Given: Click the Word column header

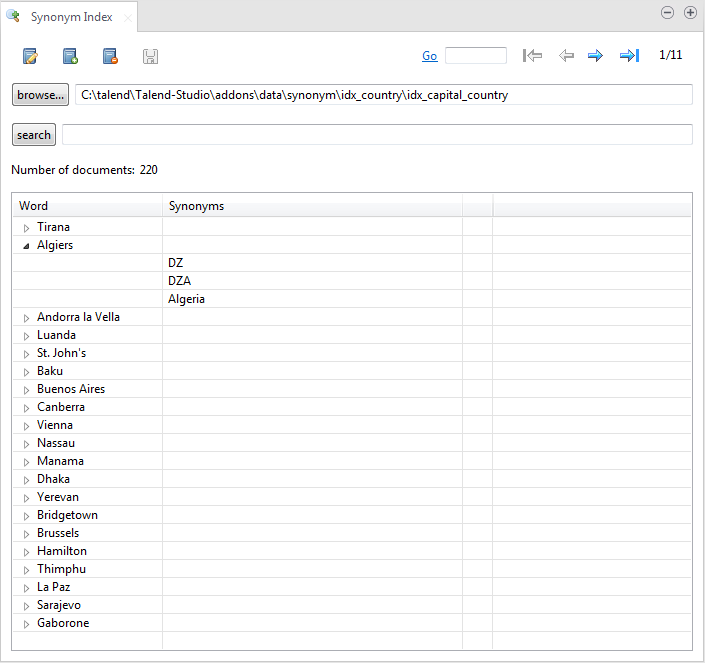Looking at the screenshot, I should tap(87, 206).
